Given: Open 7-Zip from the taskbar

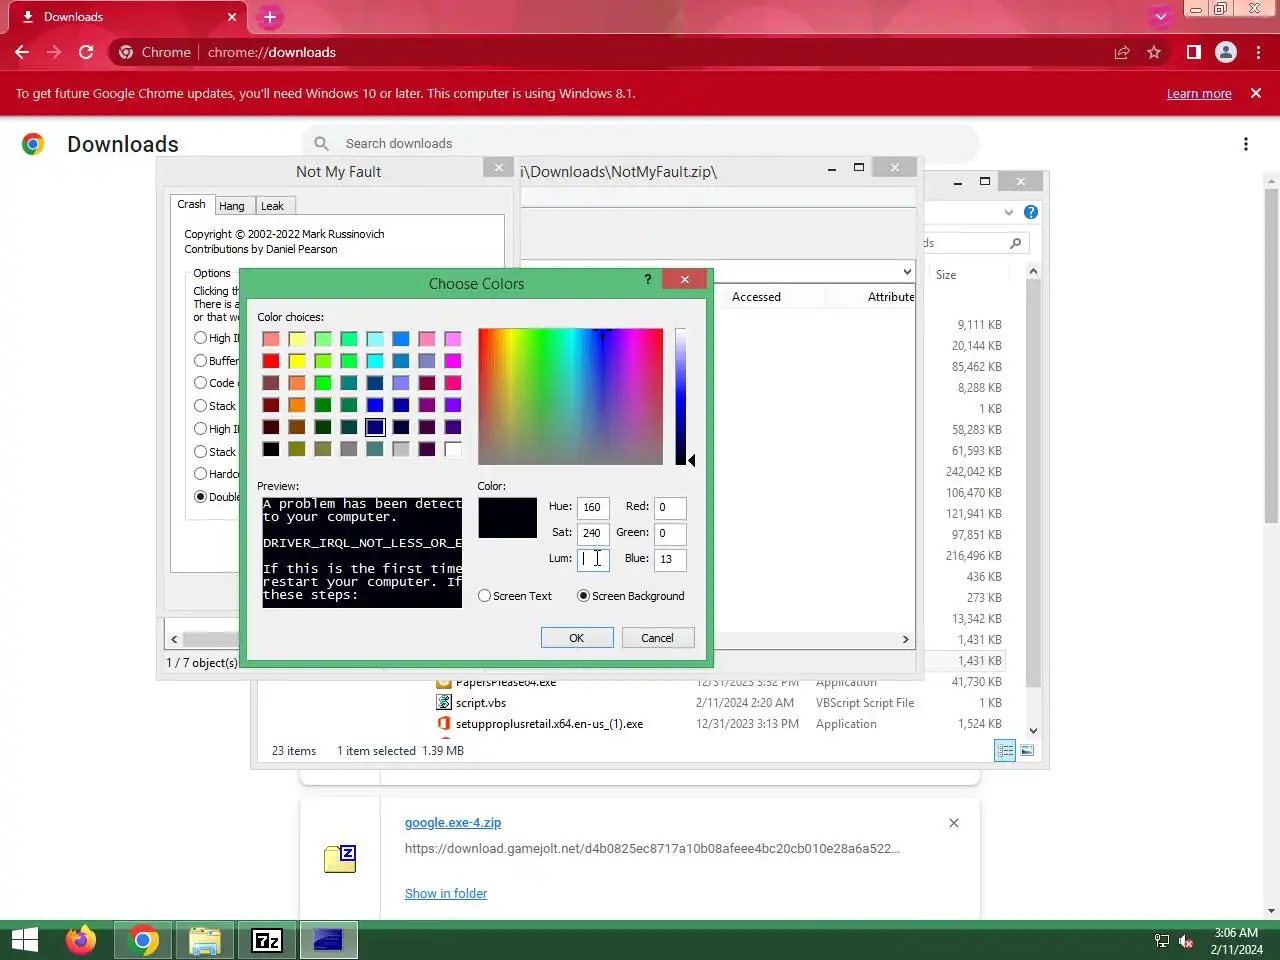Looking at the screenshot, I should [x=267, y=940].
